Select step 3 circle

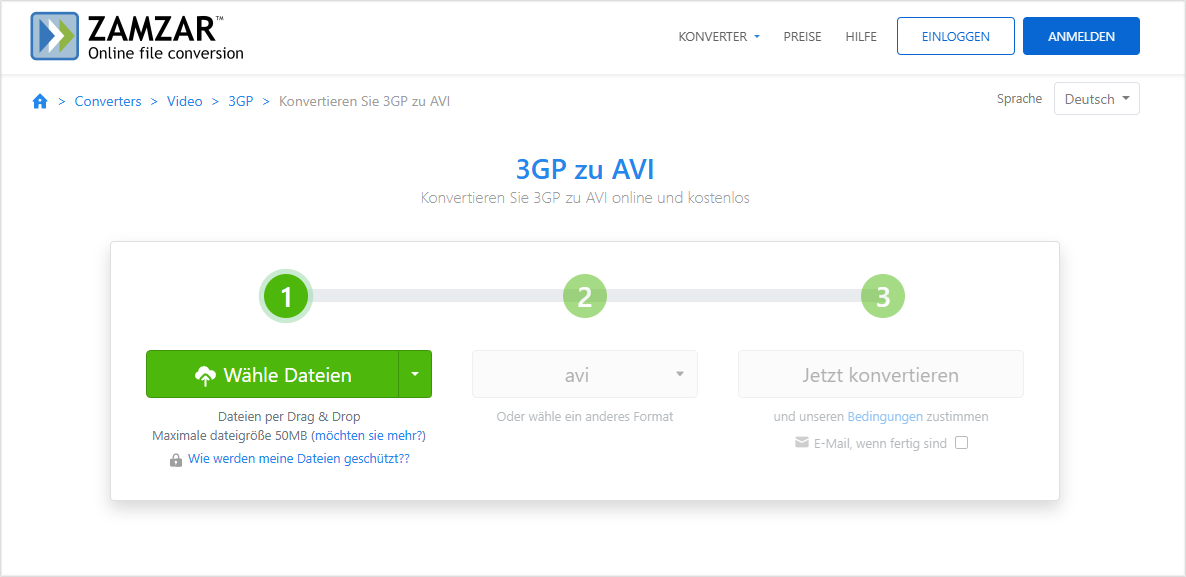pyautogui.click(x=883, y=297)
